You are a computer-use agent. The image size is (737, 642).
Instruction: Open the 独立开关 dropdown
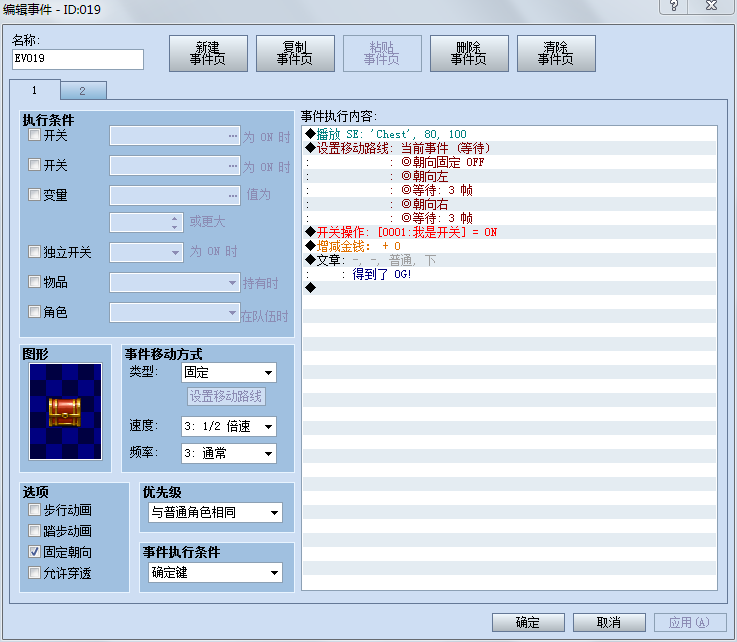coord(146,252)
